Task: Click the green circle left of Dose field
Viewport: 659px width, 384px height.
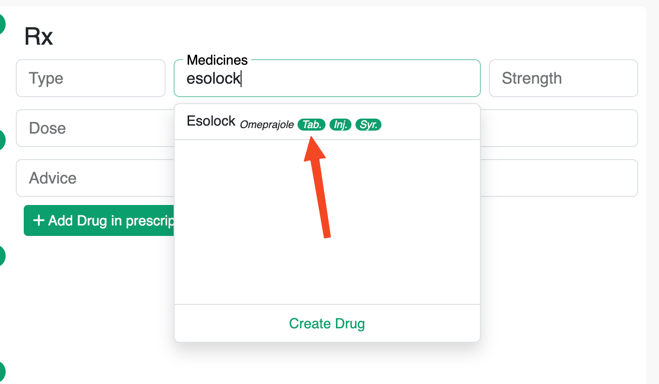Action: (x=1, y=140)
